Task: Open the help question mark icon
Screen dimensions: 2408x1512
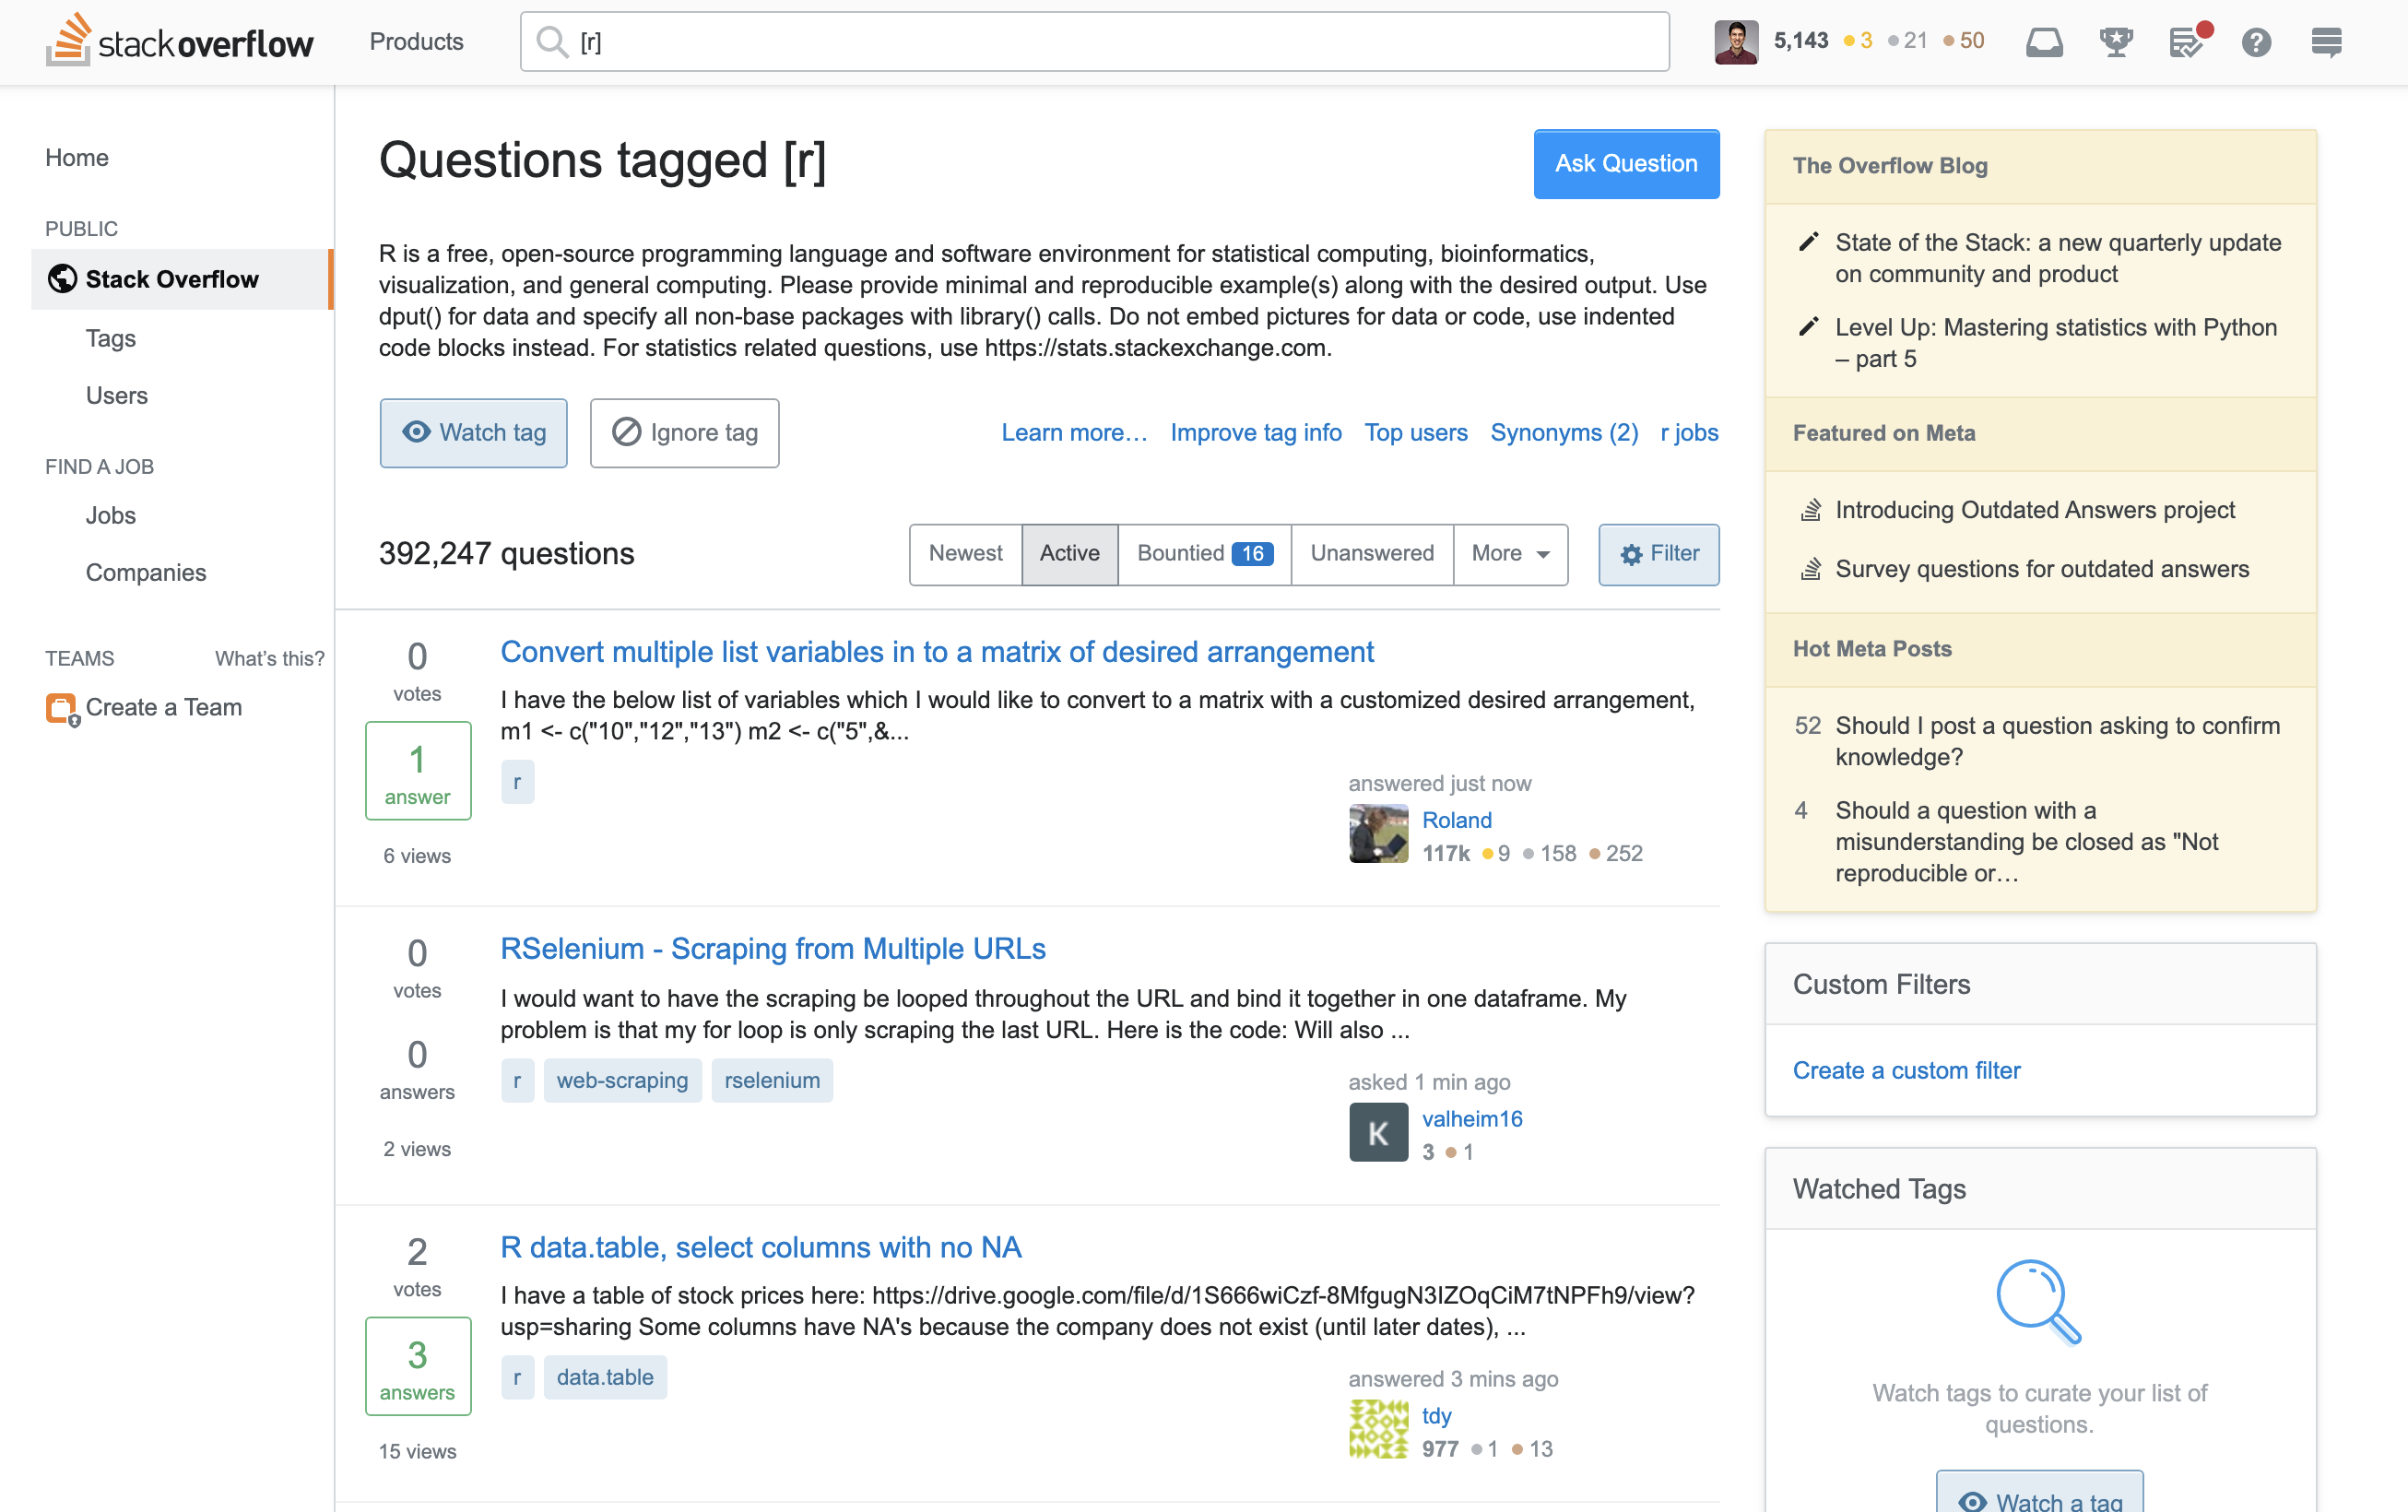Action: coord(2256,42)
